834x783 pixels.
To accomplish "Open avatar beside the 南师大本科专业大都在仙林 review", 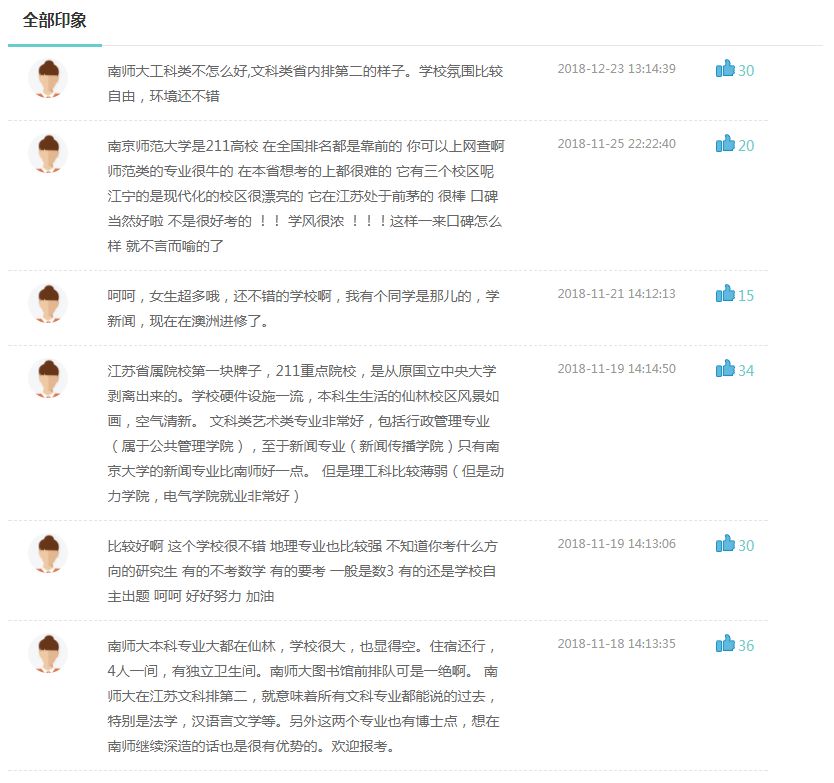I will point(48,654).
